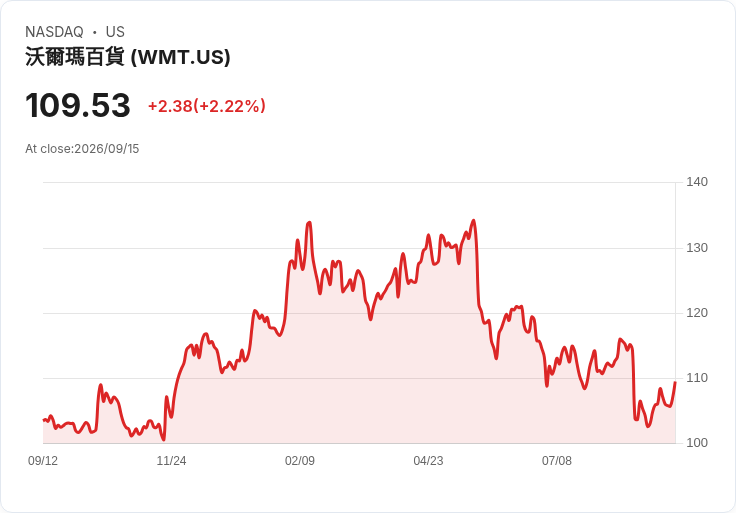Image resolution: width=736 pixels, height=513 pixels.
Task: Click the chart's lowest dip before 11/24
Action: click(x=163, y=440)
